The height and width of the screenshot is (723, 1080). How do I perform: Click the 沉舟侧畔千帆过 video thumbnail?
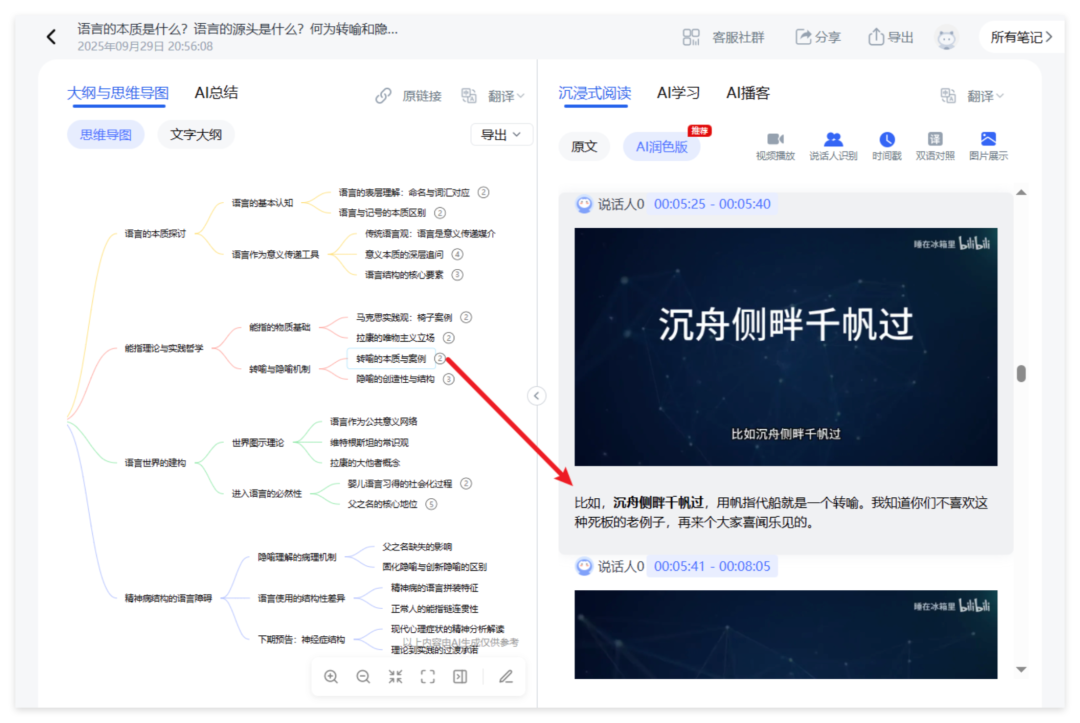pos(785,347)
